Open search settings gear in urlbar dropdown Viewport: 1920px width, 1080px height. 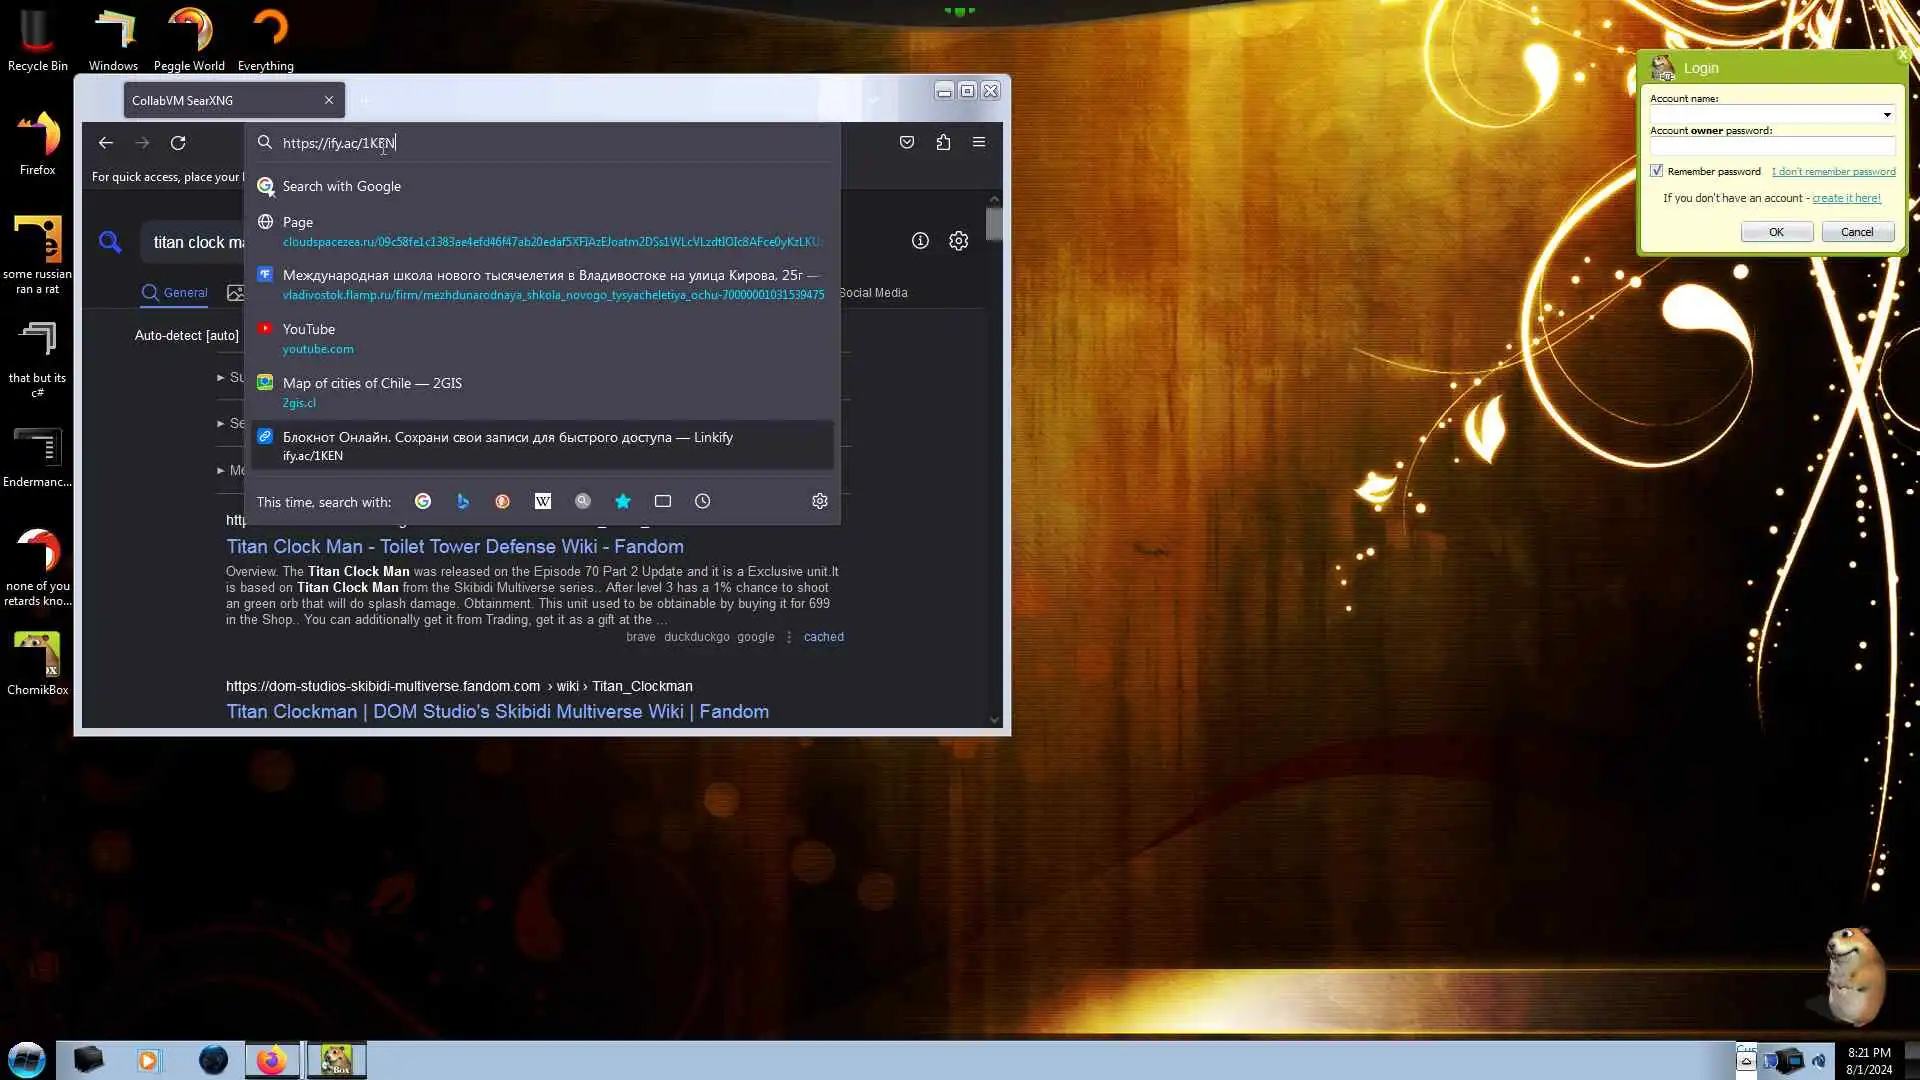819,501
